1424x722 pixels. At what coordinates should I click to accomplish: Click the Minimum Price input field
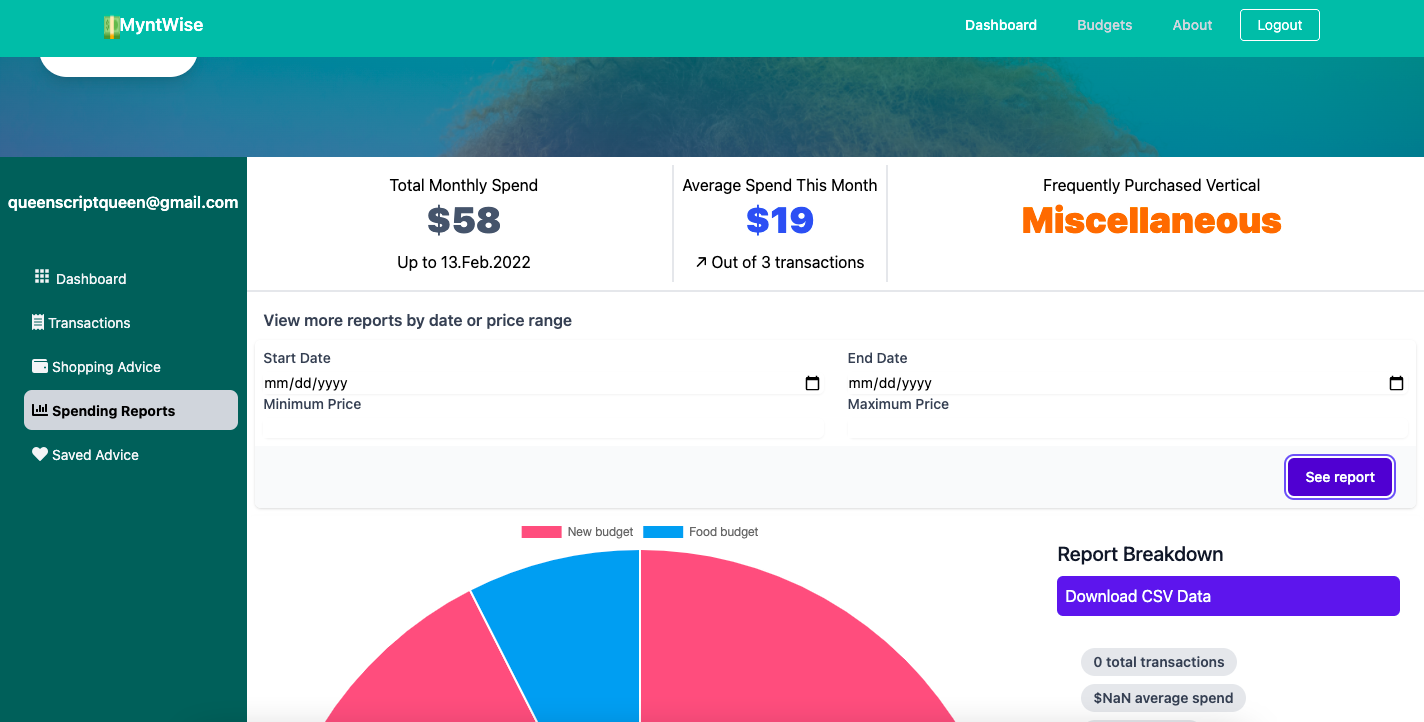pyautogui.click(x=542, y=427)
